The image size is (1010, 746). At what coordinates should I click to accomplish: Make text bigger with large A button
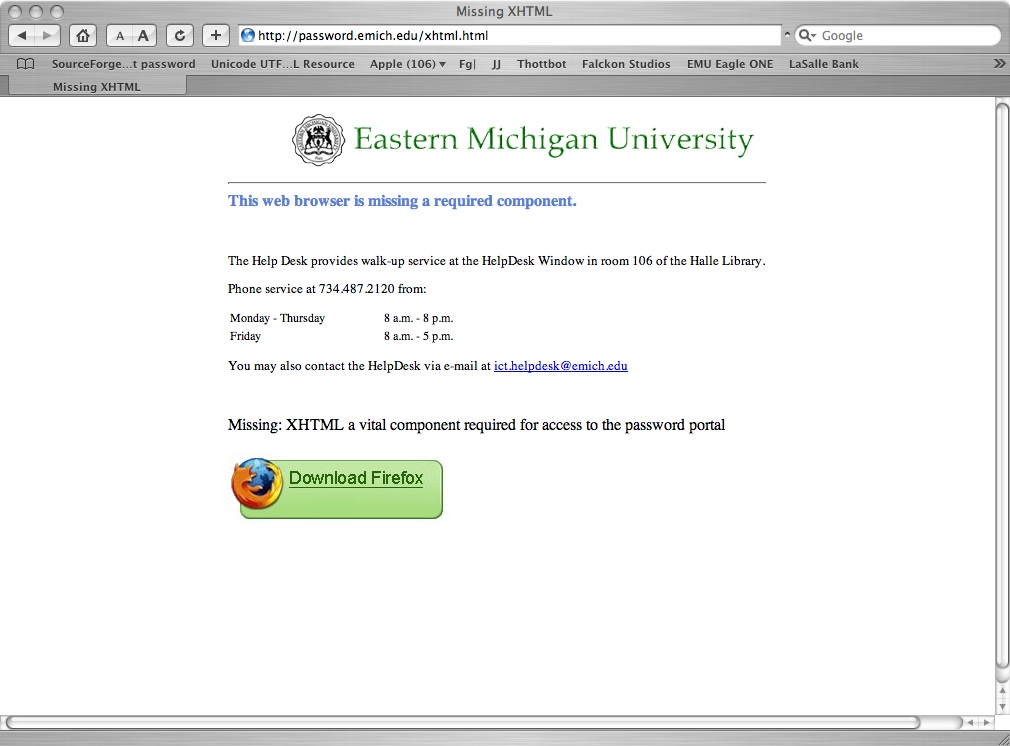tap(143, 35)
